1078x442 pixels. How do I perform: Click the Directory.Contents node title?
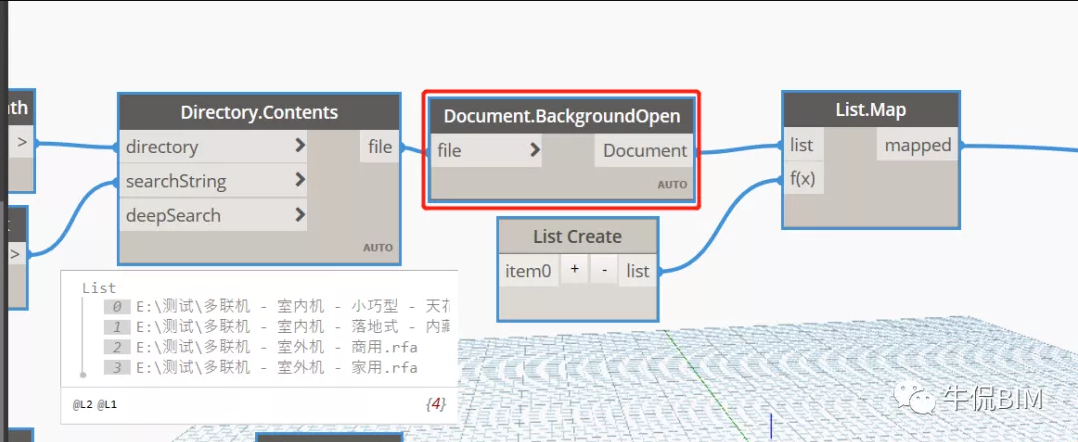259,112
